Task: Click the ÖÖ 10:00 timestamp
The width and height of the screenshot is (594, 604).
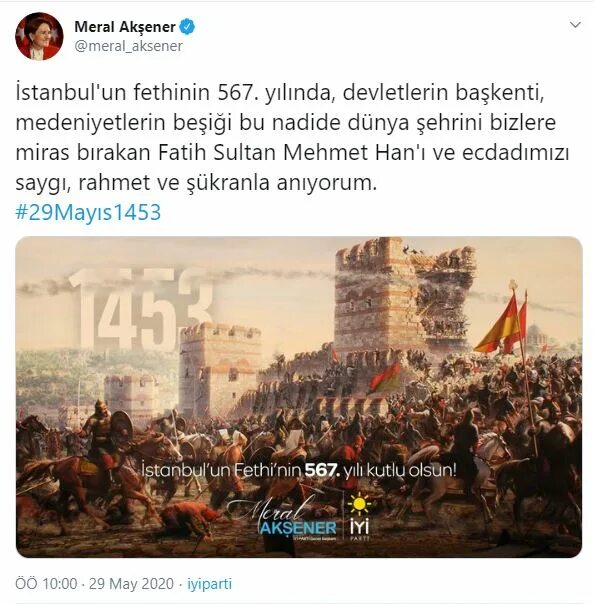Action: pos(46,584)
